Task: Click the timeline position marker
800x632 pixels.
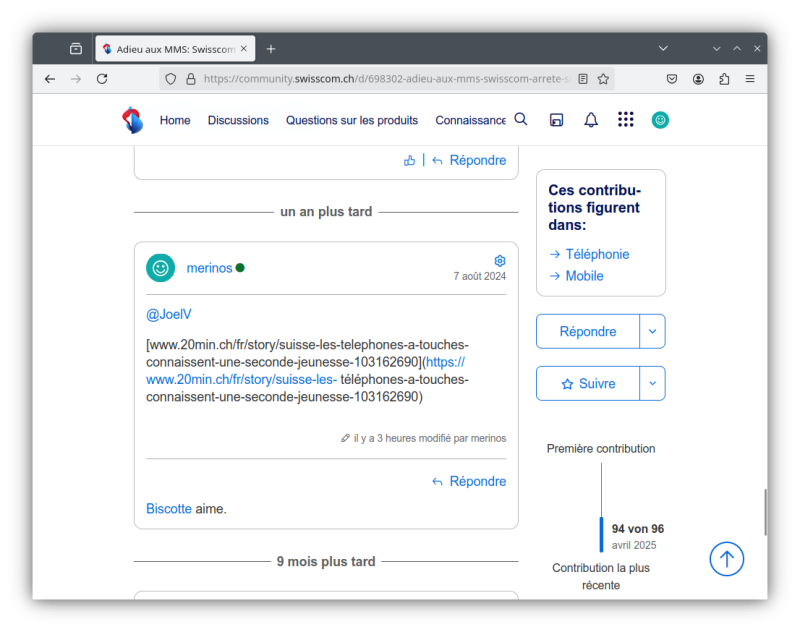Action: click(x=602, y=535)
